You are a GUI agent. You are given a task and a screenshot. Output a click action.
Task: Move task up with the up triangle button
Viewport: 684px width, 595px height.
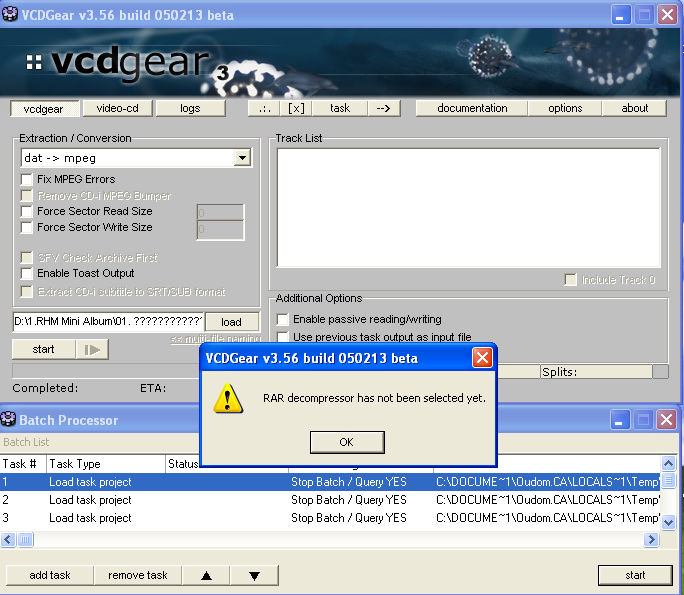tap(206, 575)
